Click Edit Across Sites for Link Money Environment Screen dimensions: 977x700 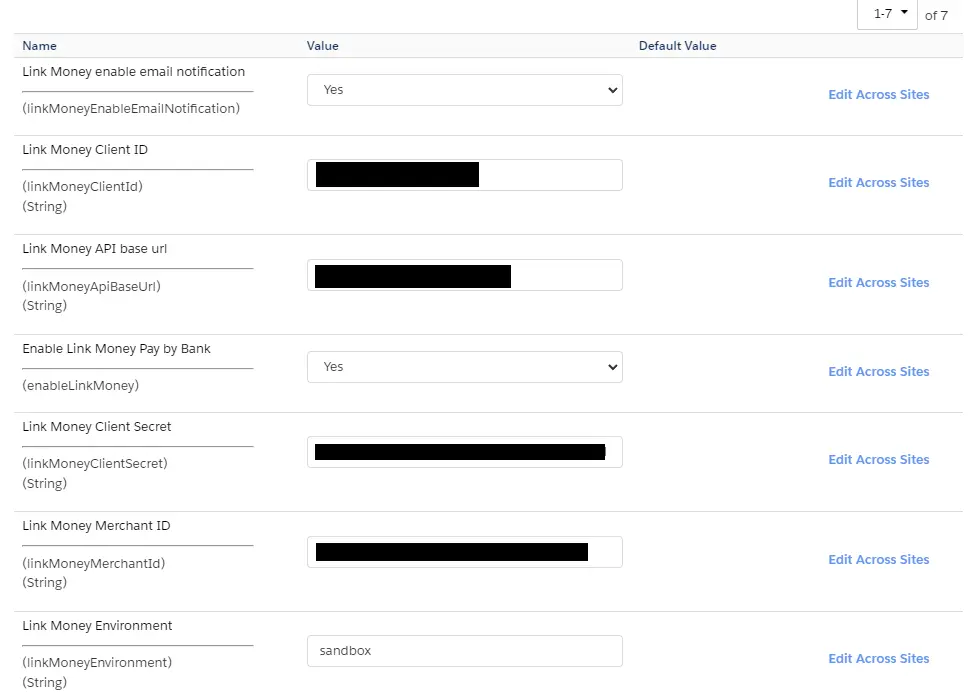tap(879, 659)
